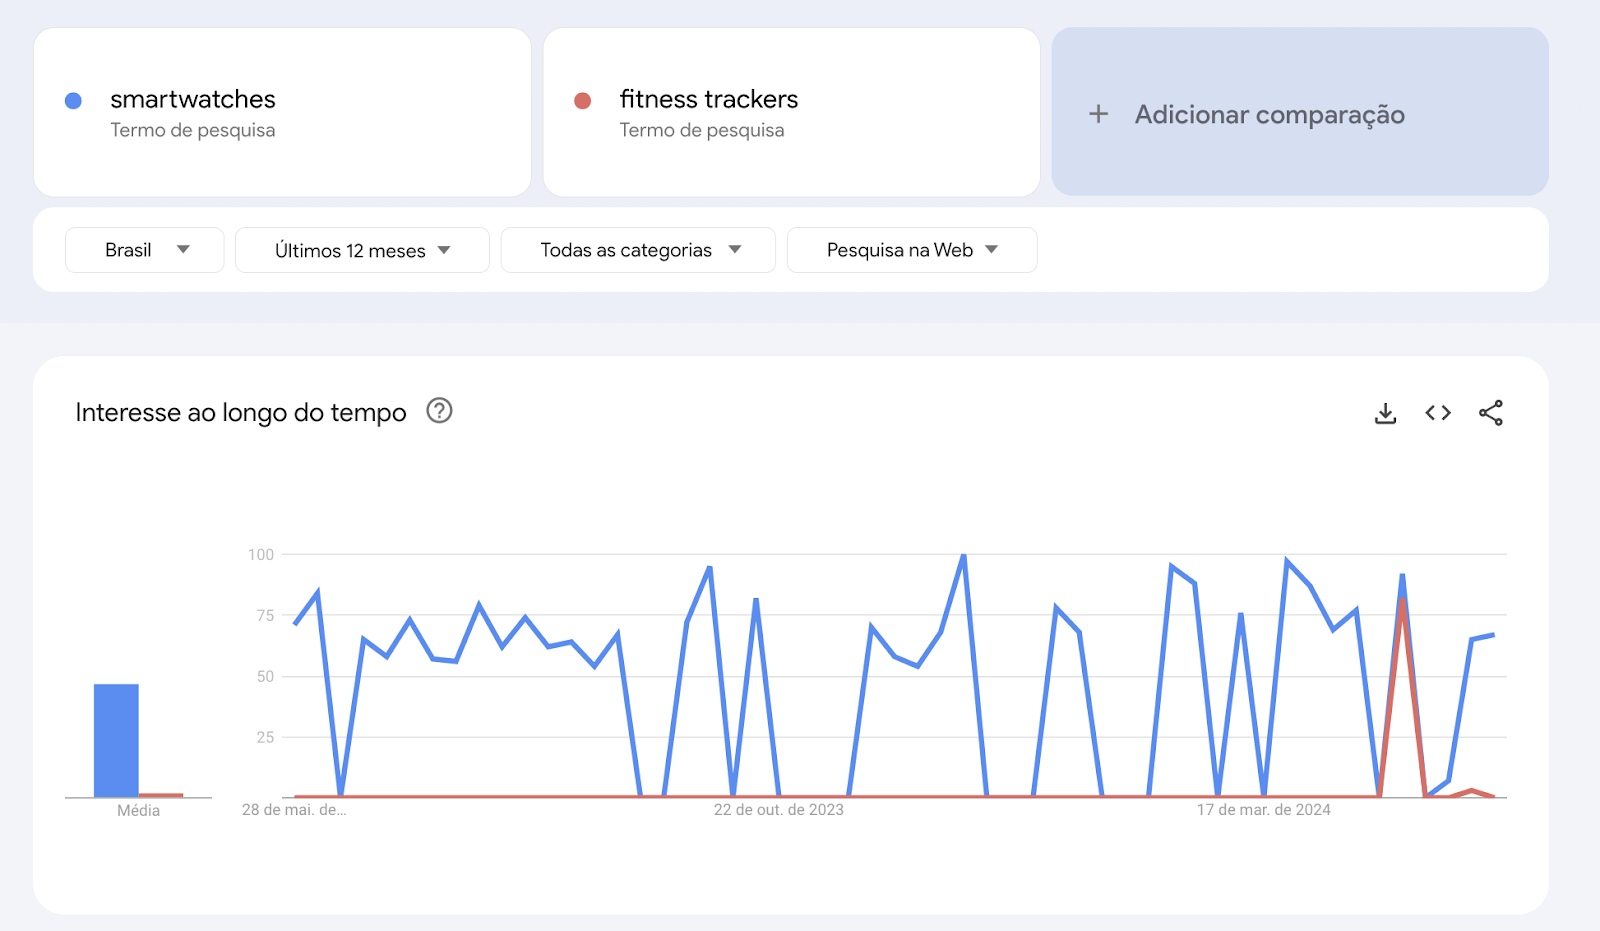This screenshot has width=1600, height=931.
Task: Click the 22 de out. de 2023 axis label
Action: [x=779, y=810]
